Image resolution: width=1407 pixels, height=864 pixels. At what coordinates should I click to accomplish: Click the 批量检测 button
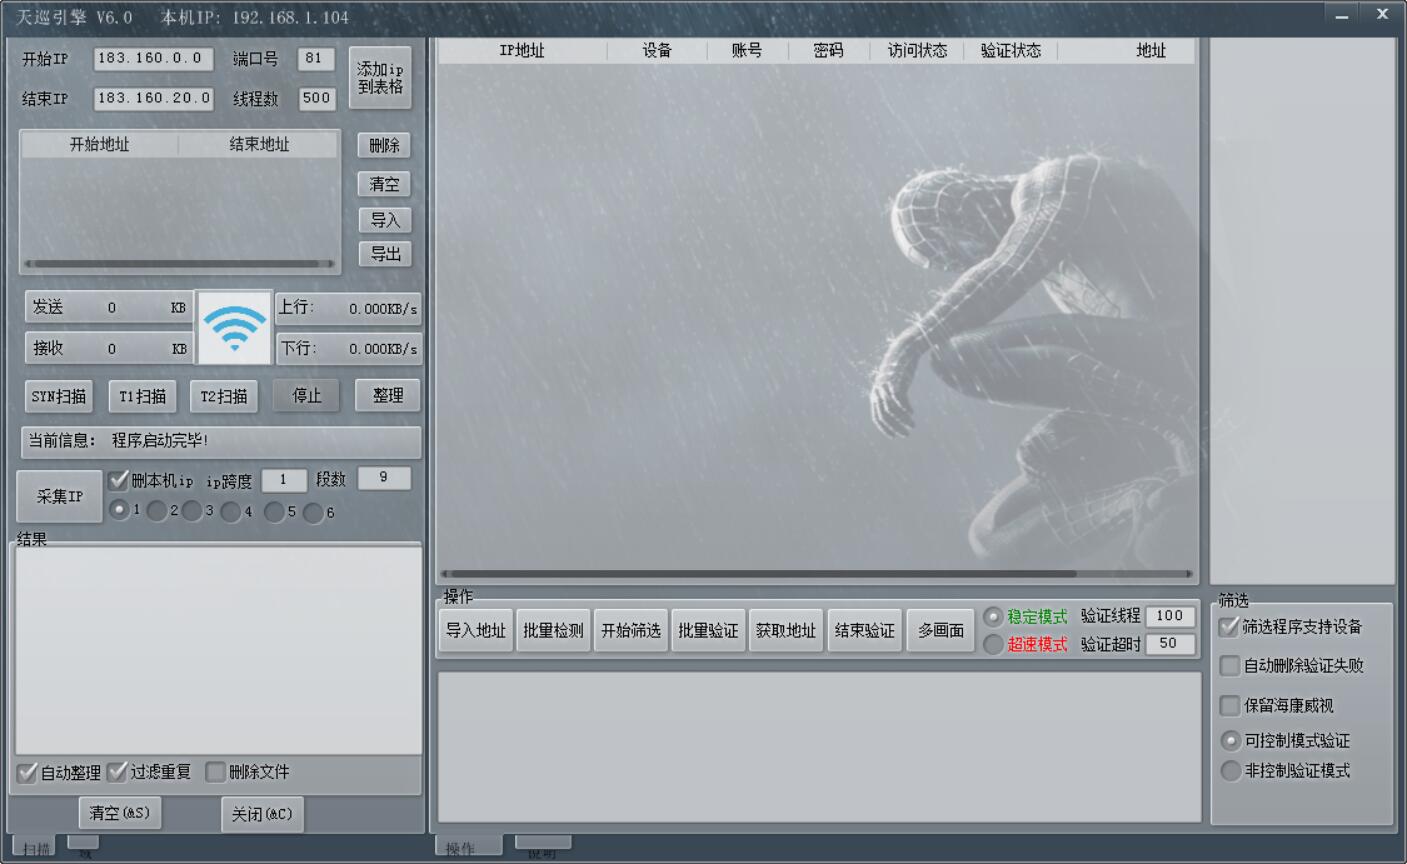[553, 631]
